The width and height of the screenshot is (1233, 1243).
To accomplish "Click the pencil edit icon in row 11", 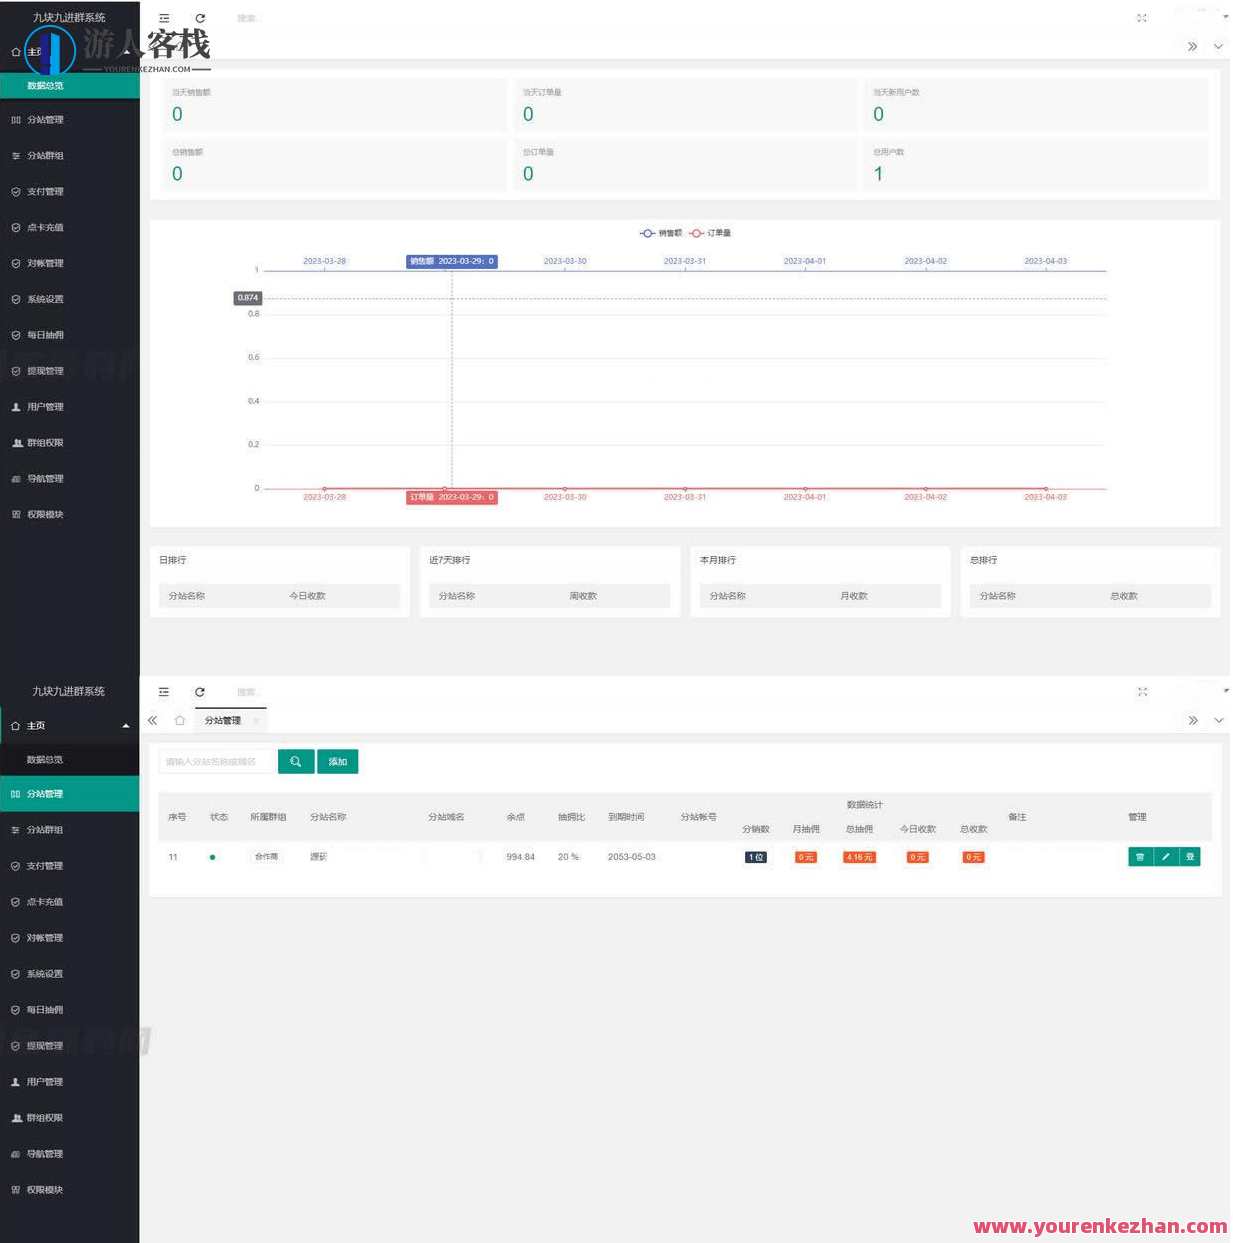I will point(1165,857).
